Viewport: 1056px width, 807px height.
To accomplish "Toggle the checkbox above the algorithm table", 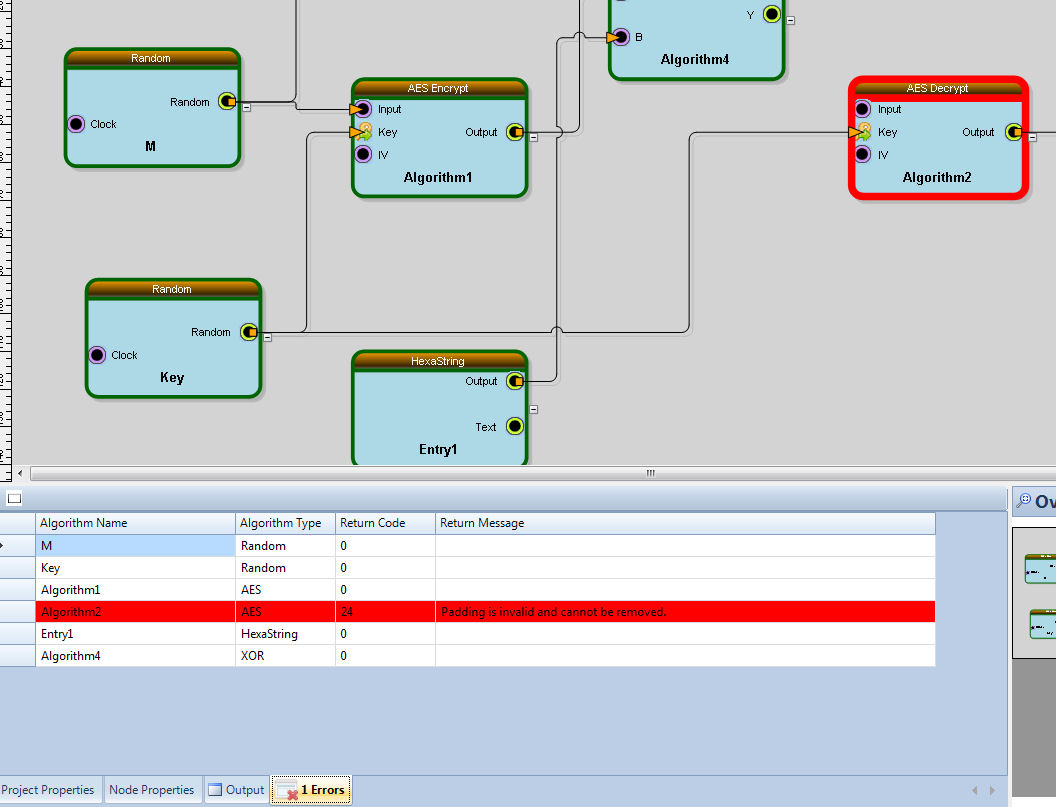I will tap(14, 498).
